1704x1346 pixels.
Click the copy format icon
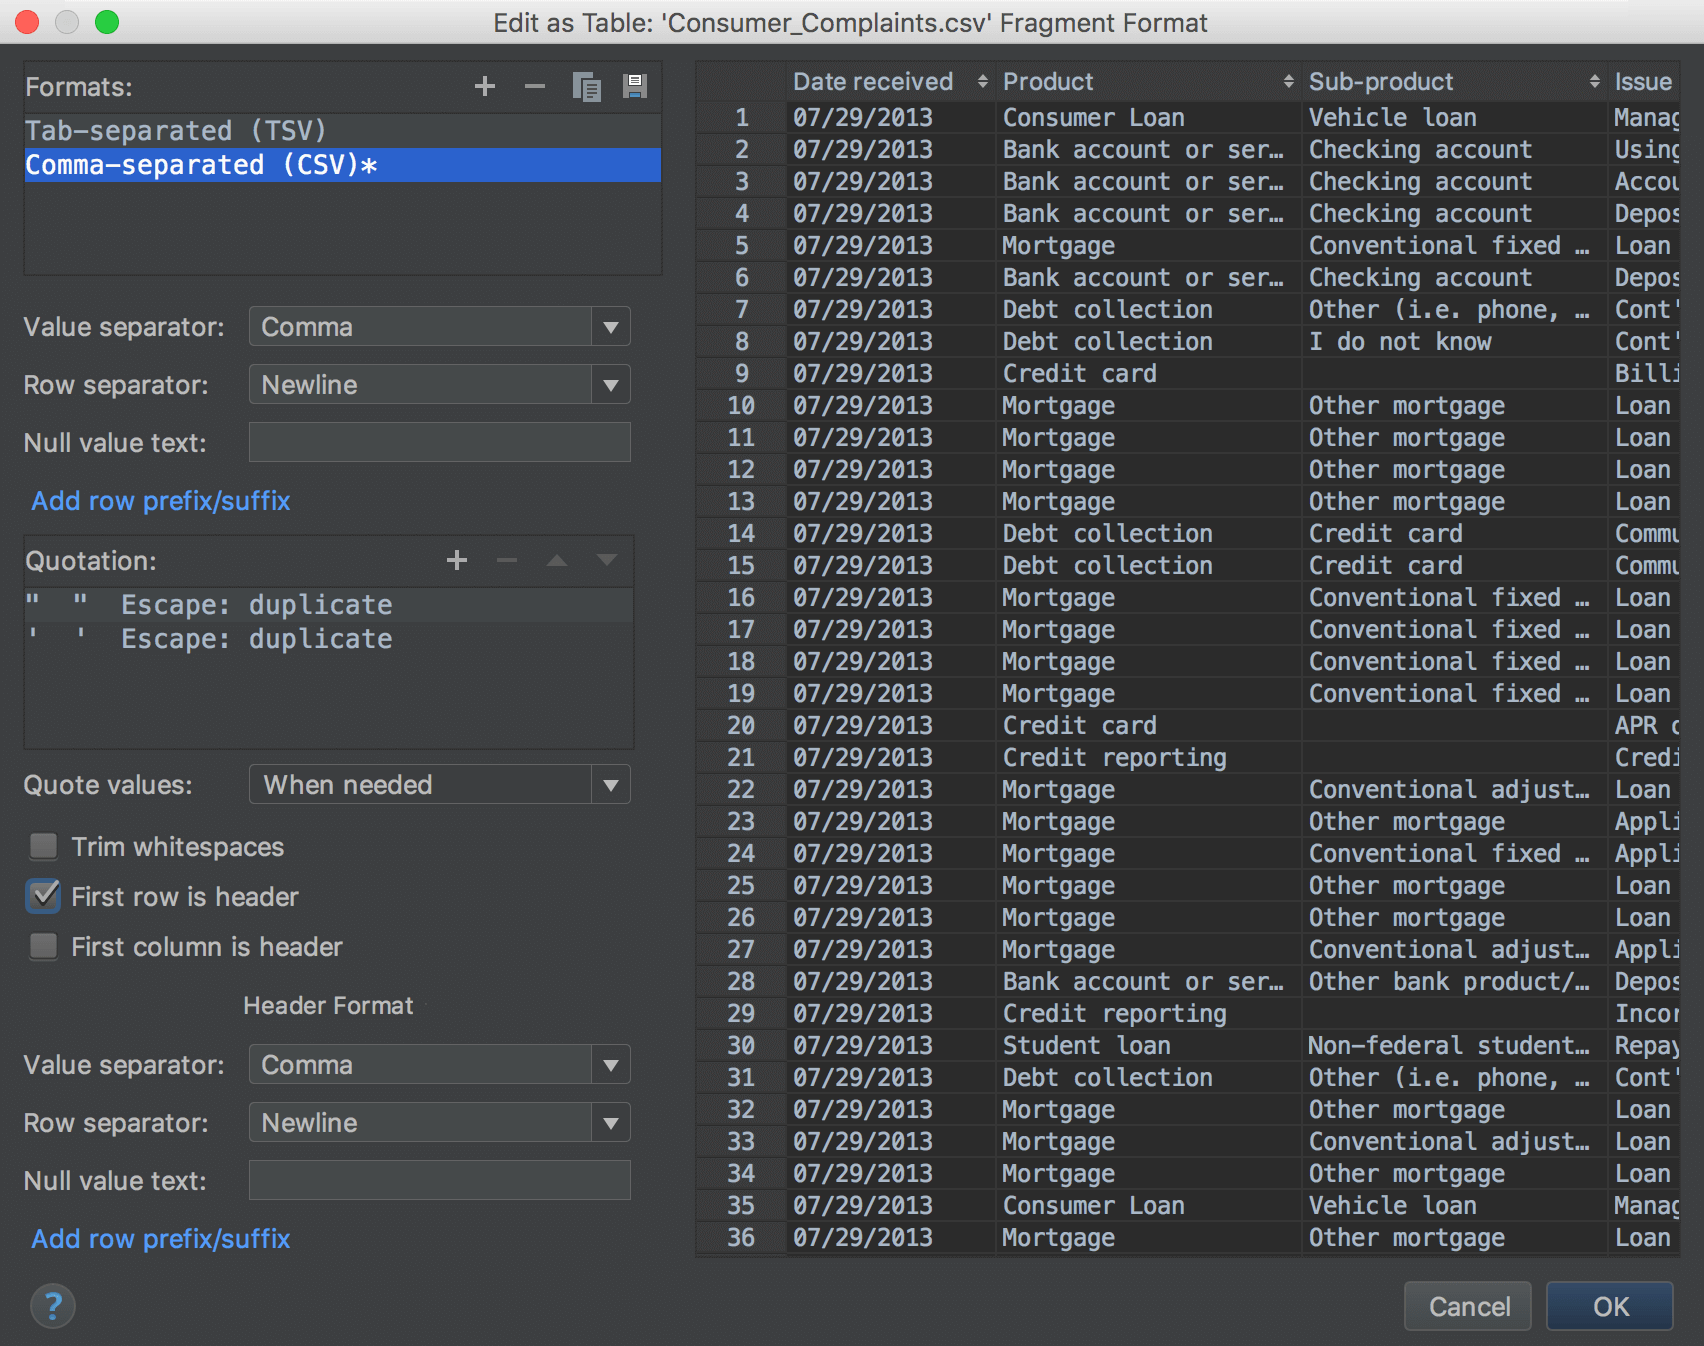click(x=586, y=87)
